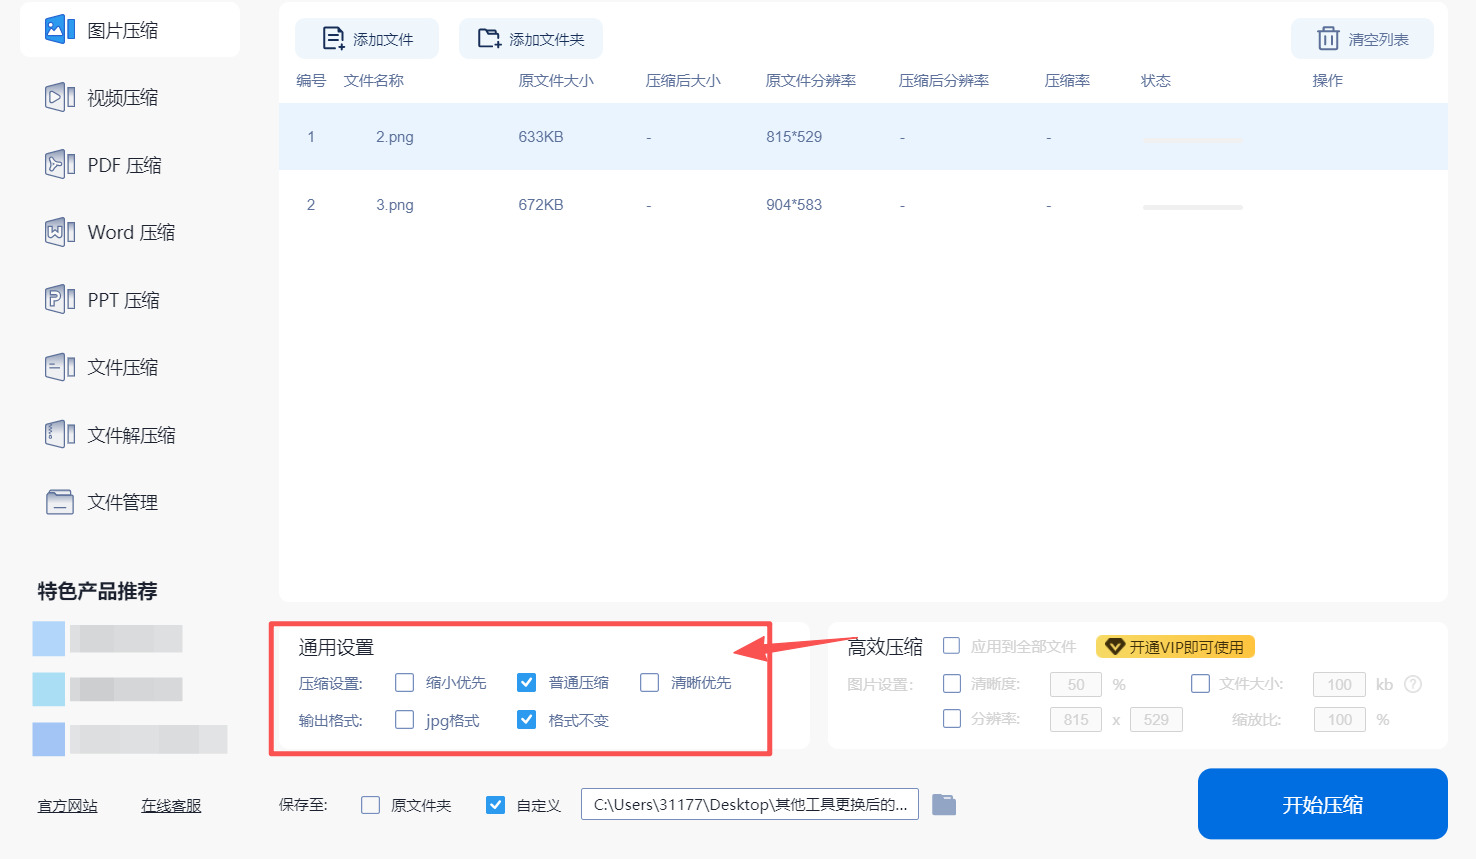Check the jpg格式 output option
This screenshot has height=859, width=1476.
[405, 720]
